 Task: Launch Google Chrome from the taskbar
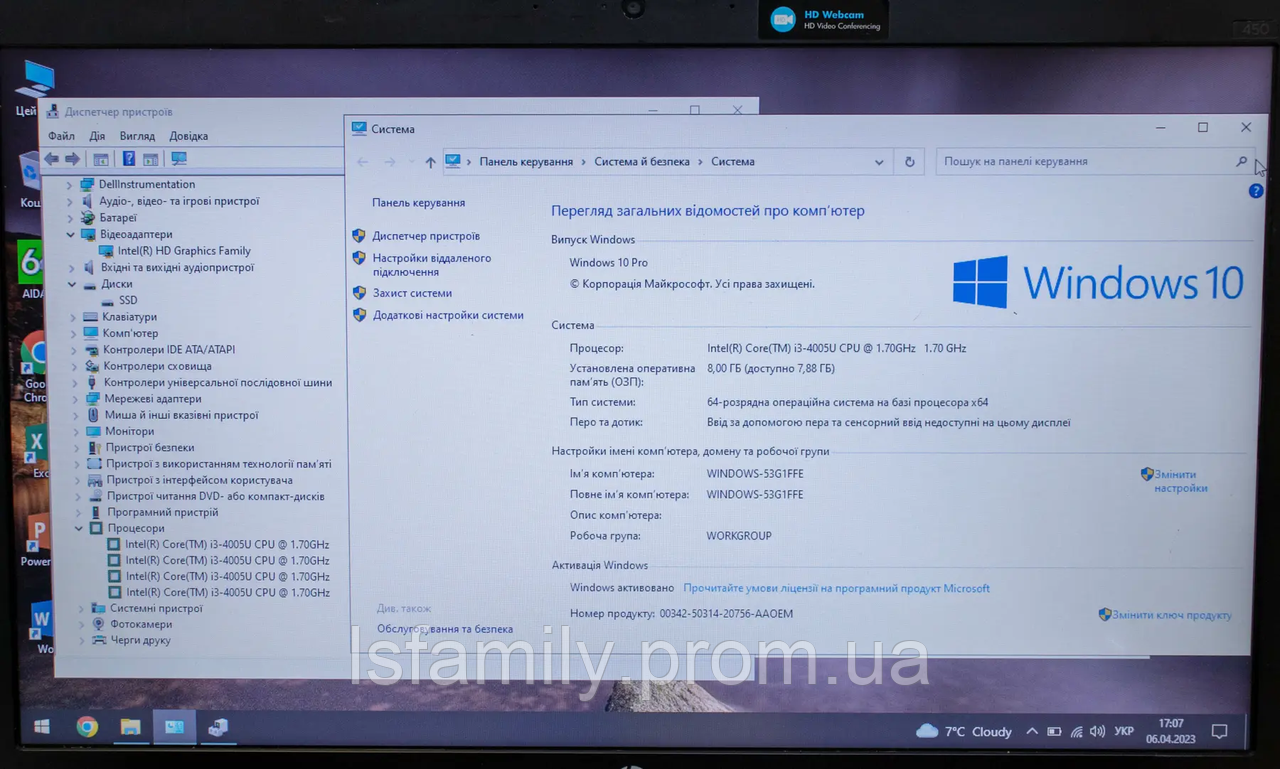[x=87, y=727]
